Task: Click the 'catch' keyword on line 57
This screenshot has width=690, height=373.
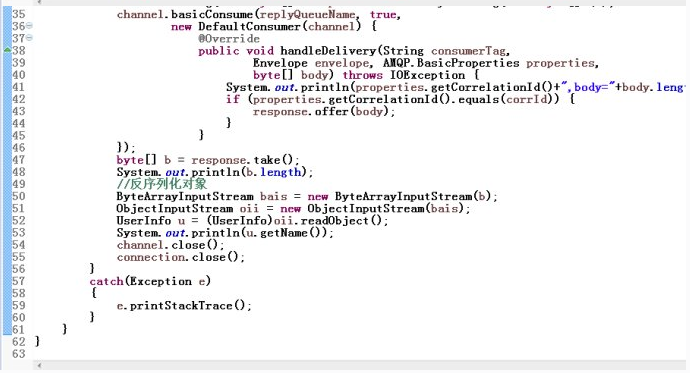Action: [x=106, y=281]
